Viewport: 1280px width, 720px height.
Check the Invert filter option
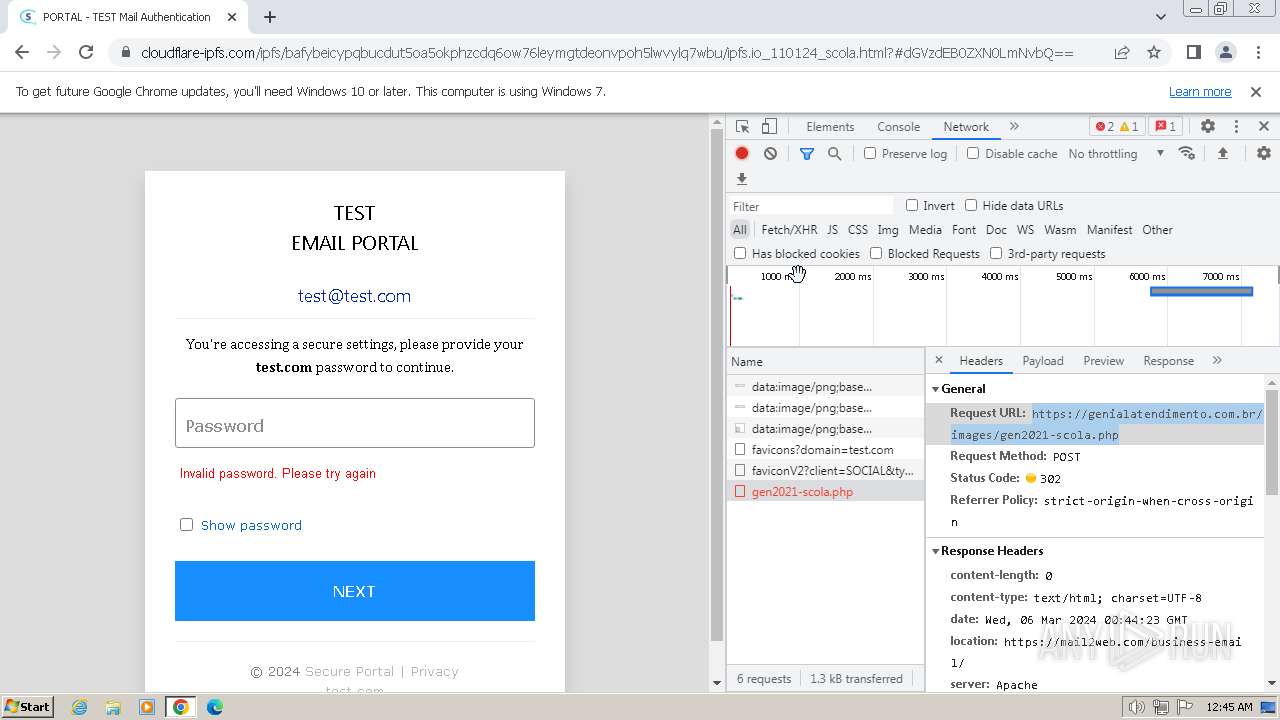[912, 206]
